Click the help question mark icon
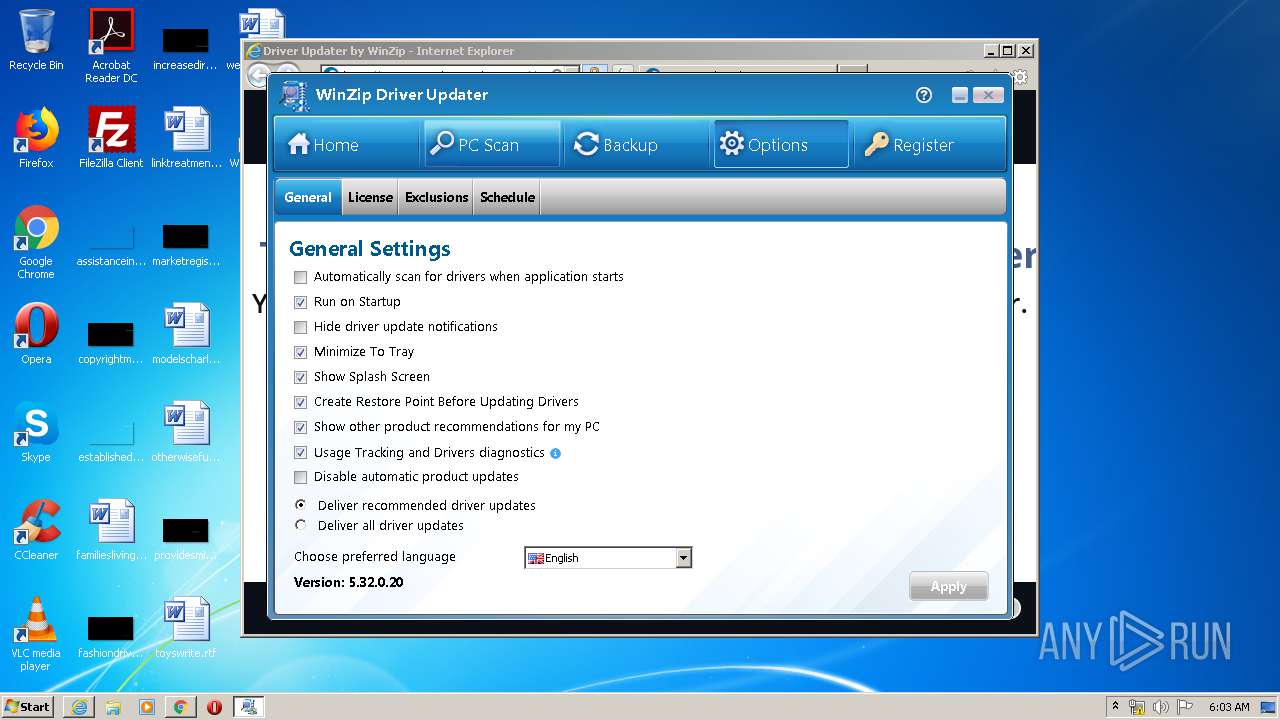1280x720 pixels. tap(924, 95)
